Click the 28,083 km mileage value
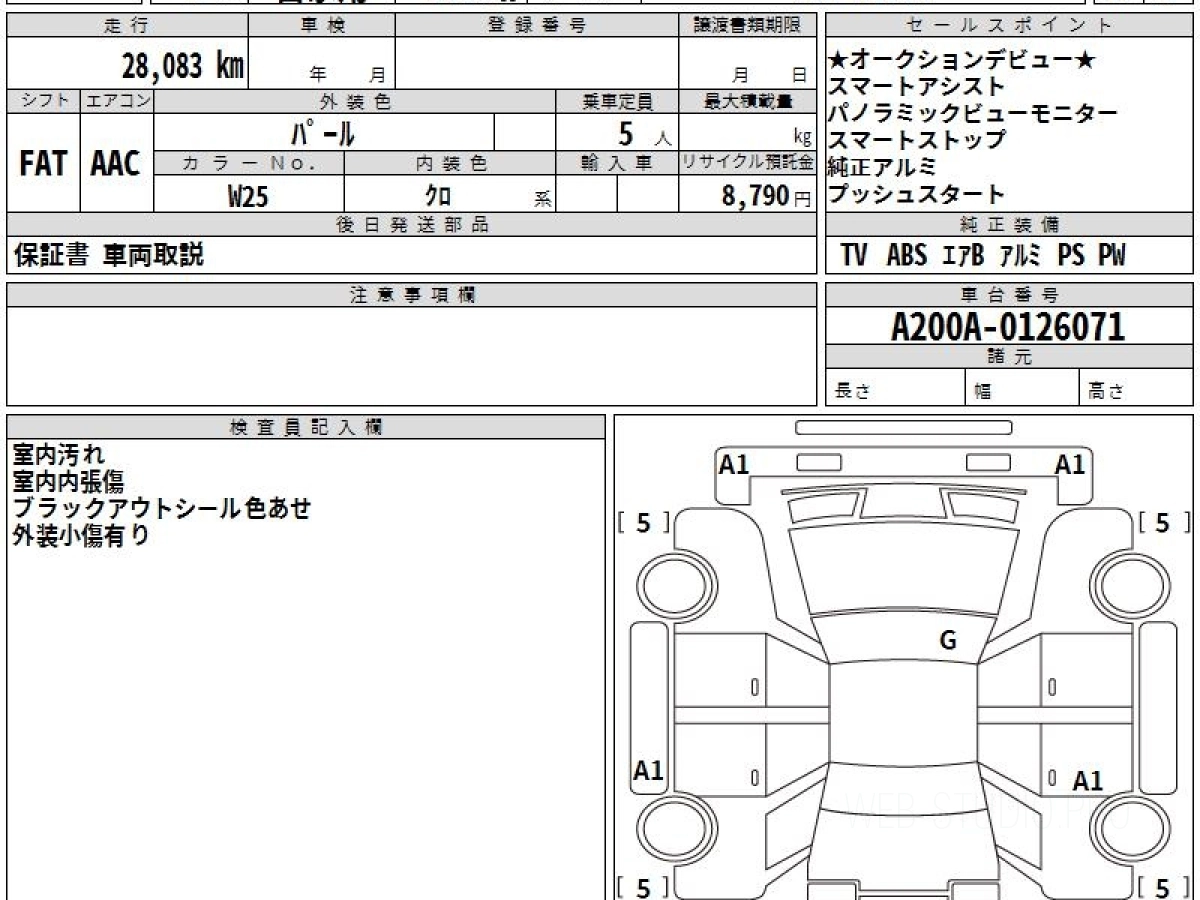 click(x=183, y=66)
